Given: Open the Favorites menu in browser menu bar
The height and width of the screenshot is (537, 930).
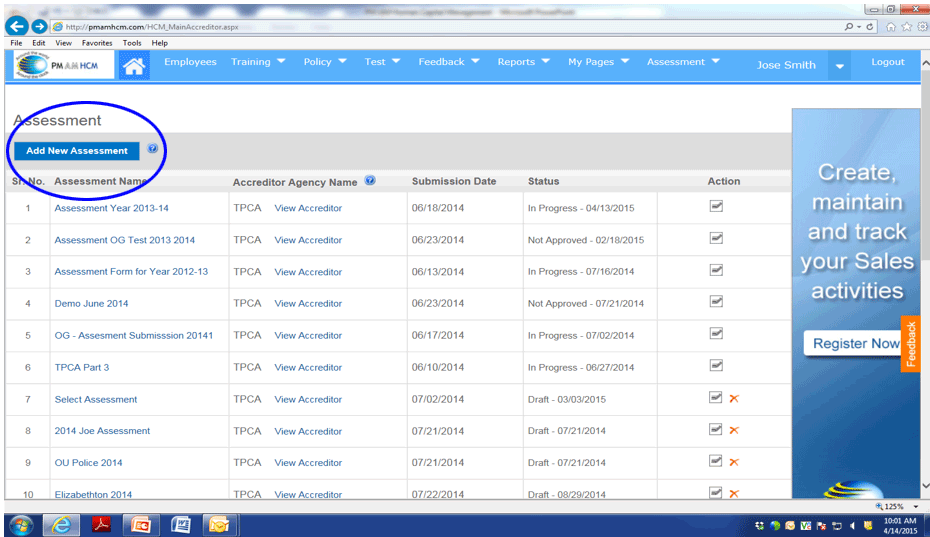Looking at the screenshot, I should pos(97,43).
